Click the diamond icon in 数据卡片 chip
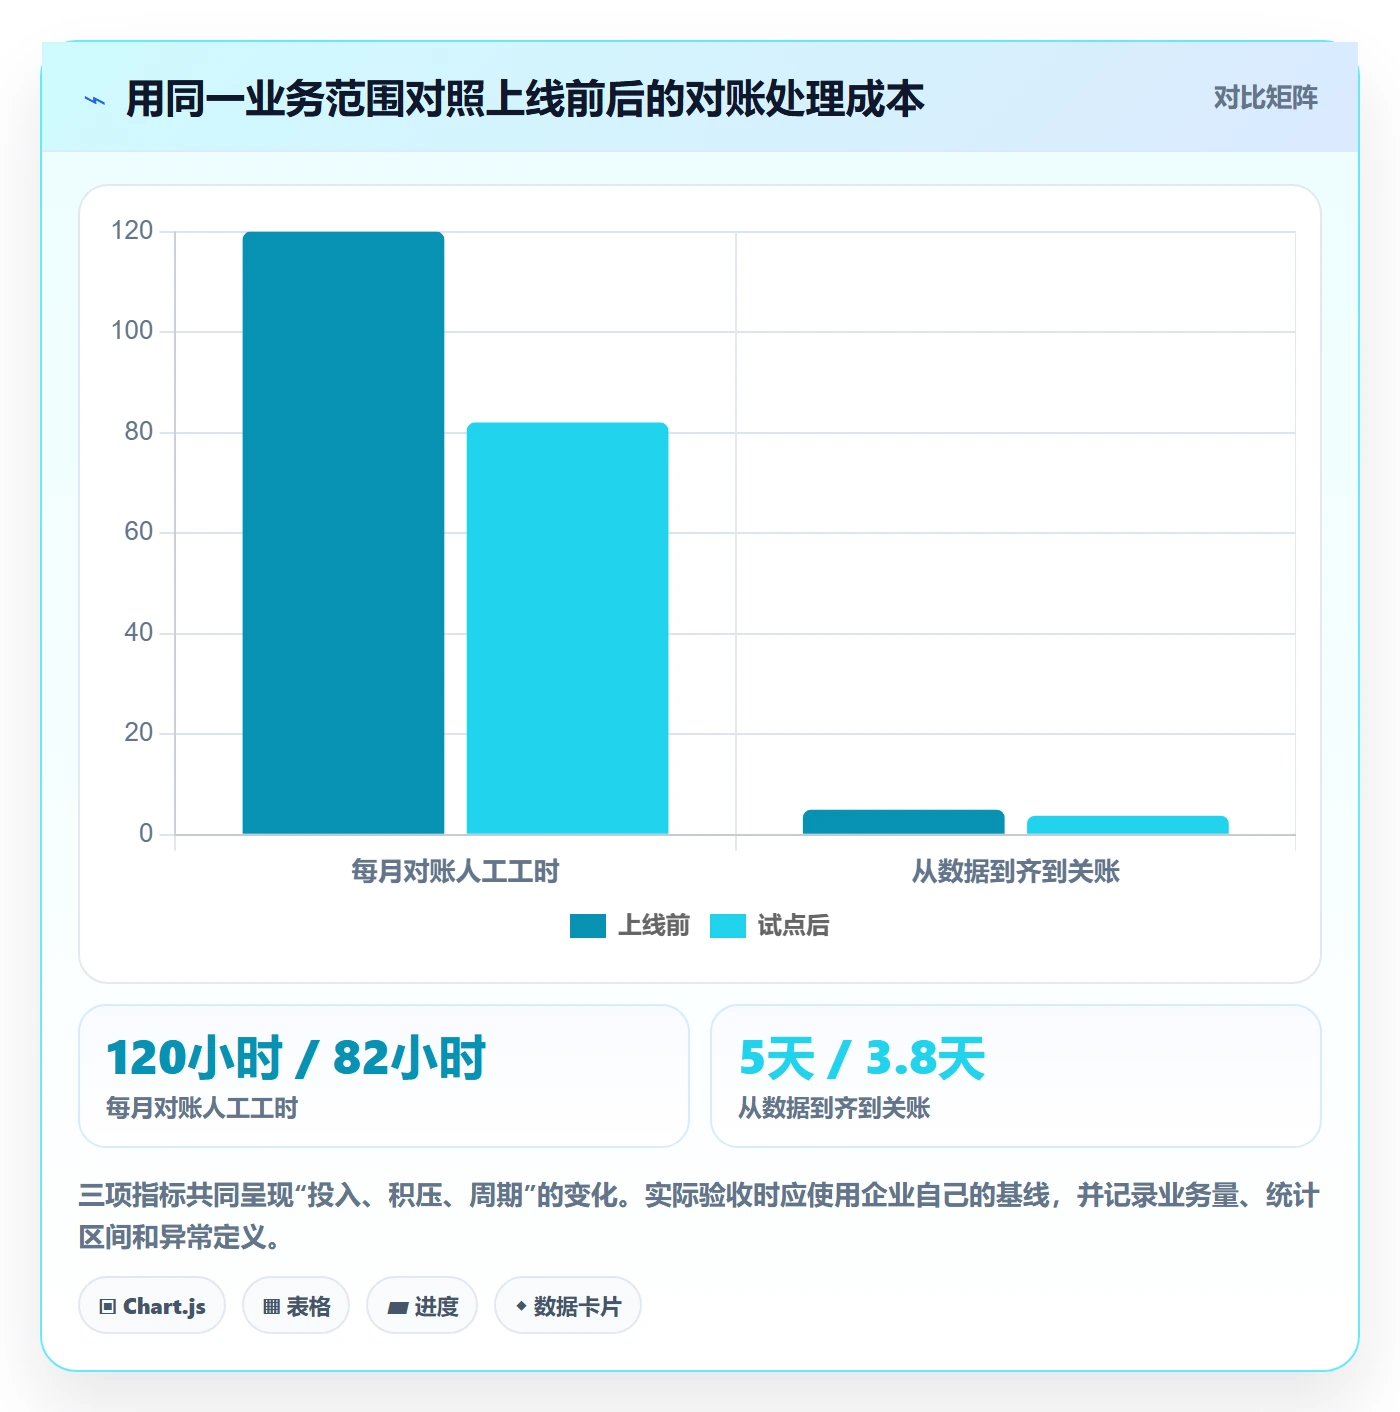The height and width of the screenshot is (1412, 1400). click(521, 1306)
